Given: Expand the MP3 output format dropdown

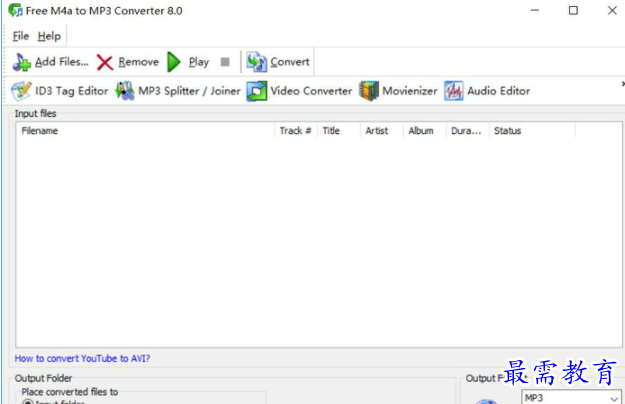Looking at the screenshot, I should click(x=614, y=398).
